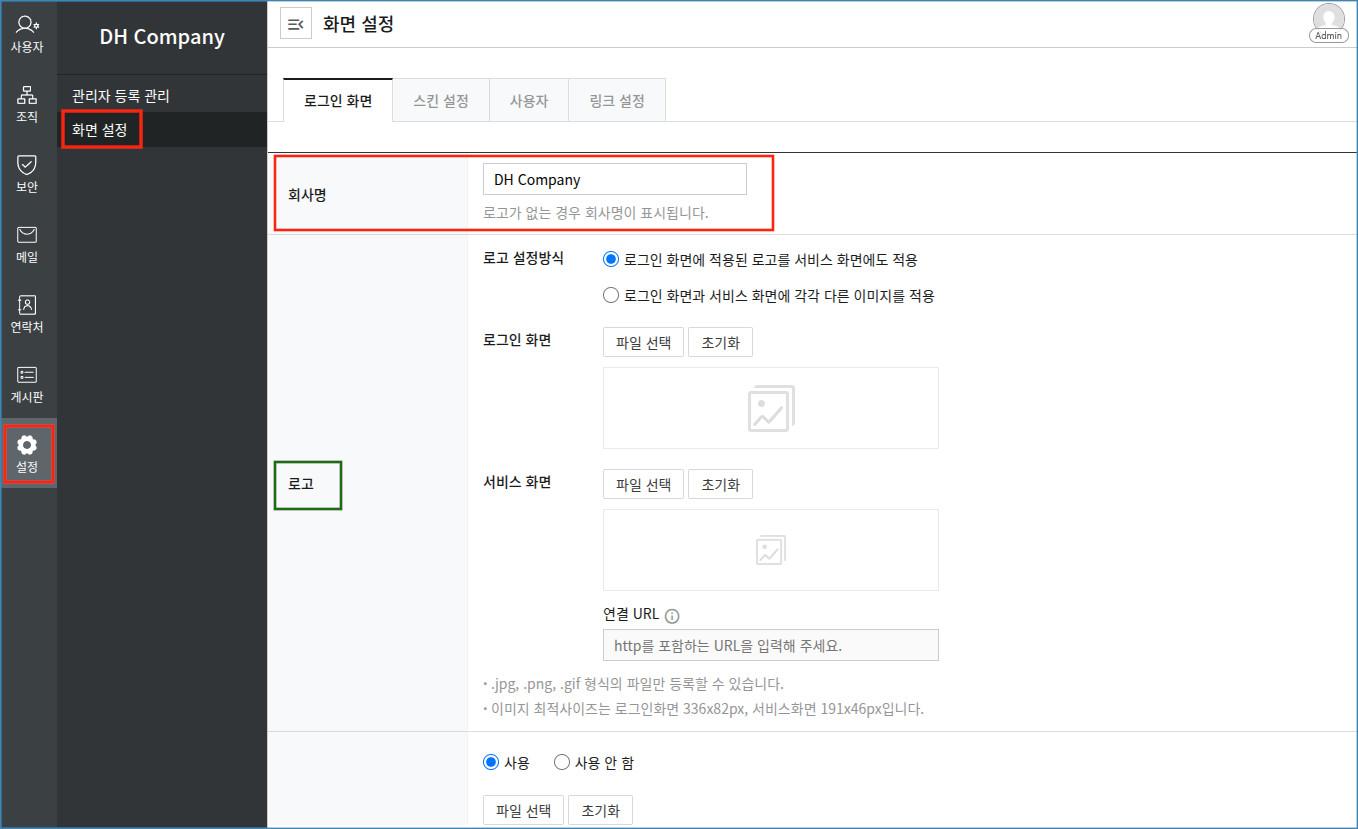Click 파일 선택 button for 로그인 화면
1358x829 pixels.
[x=643, y=342]
